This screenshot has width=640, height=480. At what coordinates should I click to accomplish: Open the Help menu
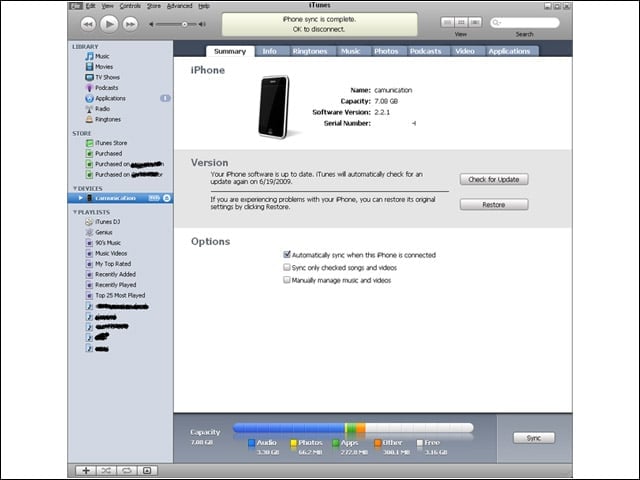(x=204, y=6)
